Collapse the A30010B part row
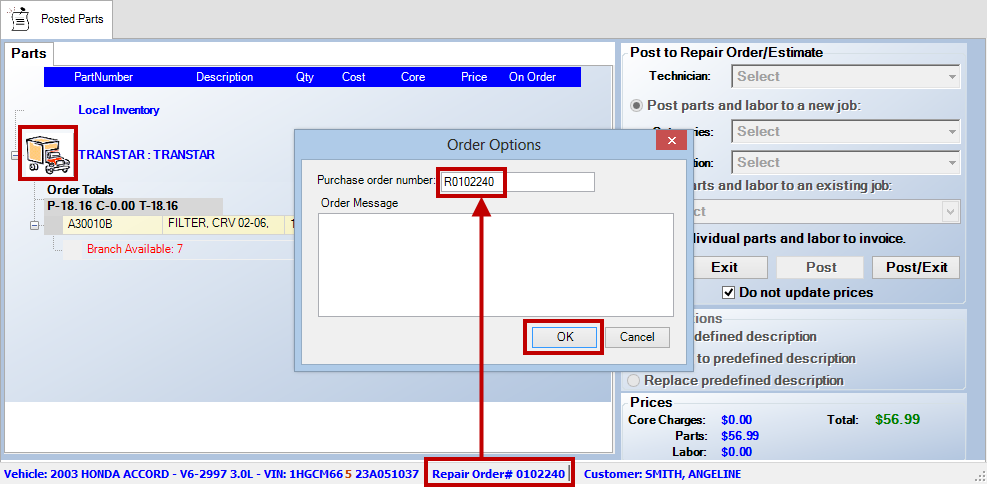 (x=34, y=225)
